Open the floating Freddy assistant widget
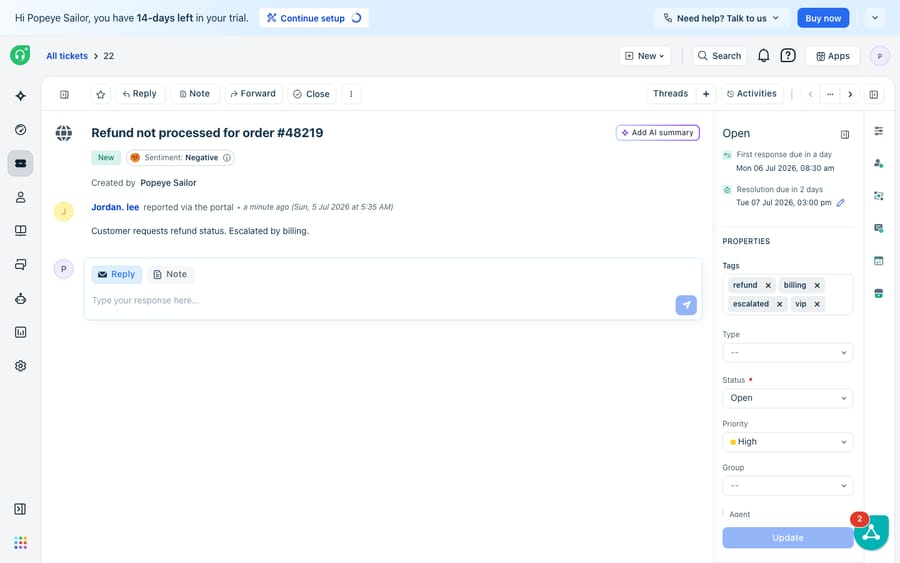 tap(871, 532)
